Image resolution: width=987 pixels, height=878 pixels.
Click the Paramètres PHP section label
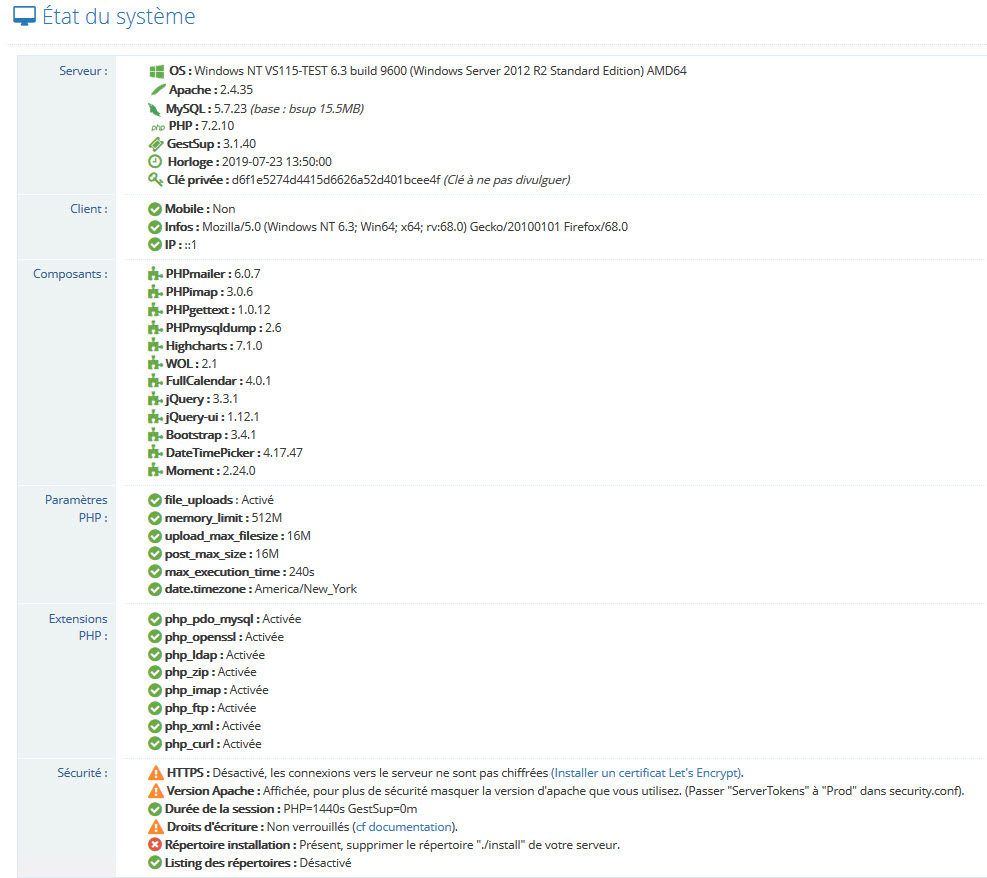click(x=76, y=509)
